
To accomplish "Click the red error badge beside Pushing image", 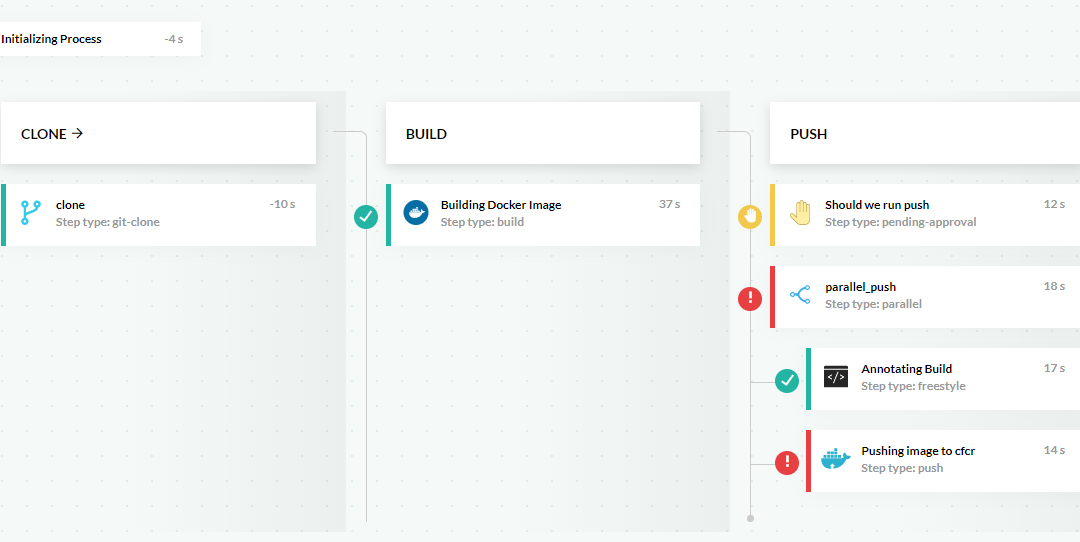I will 787,462.
